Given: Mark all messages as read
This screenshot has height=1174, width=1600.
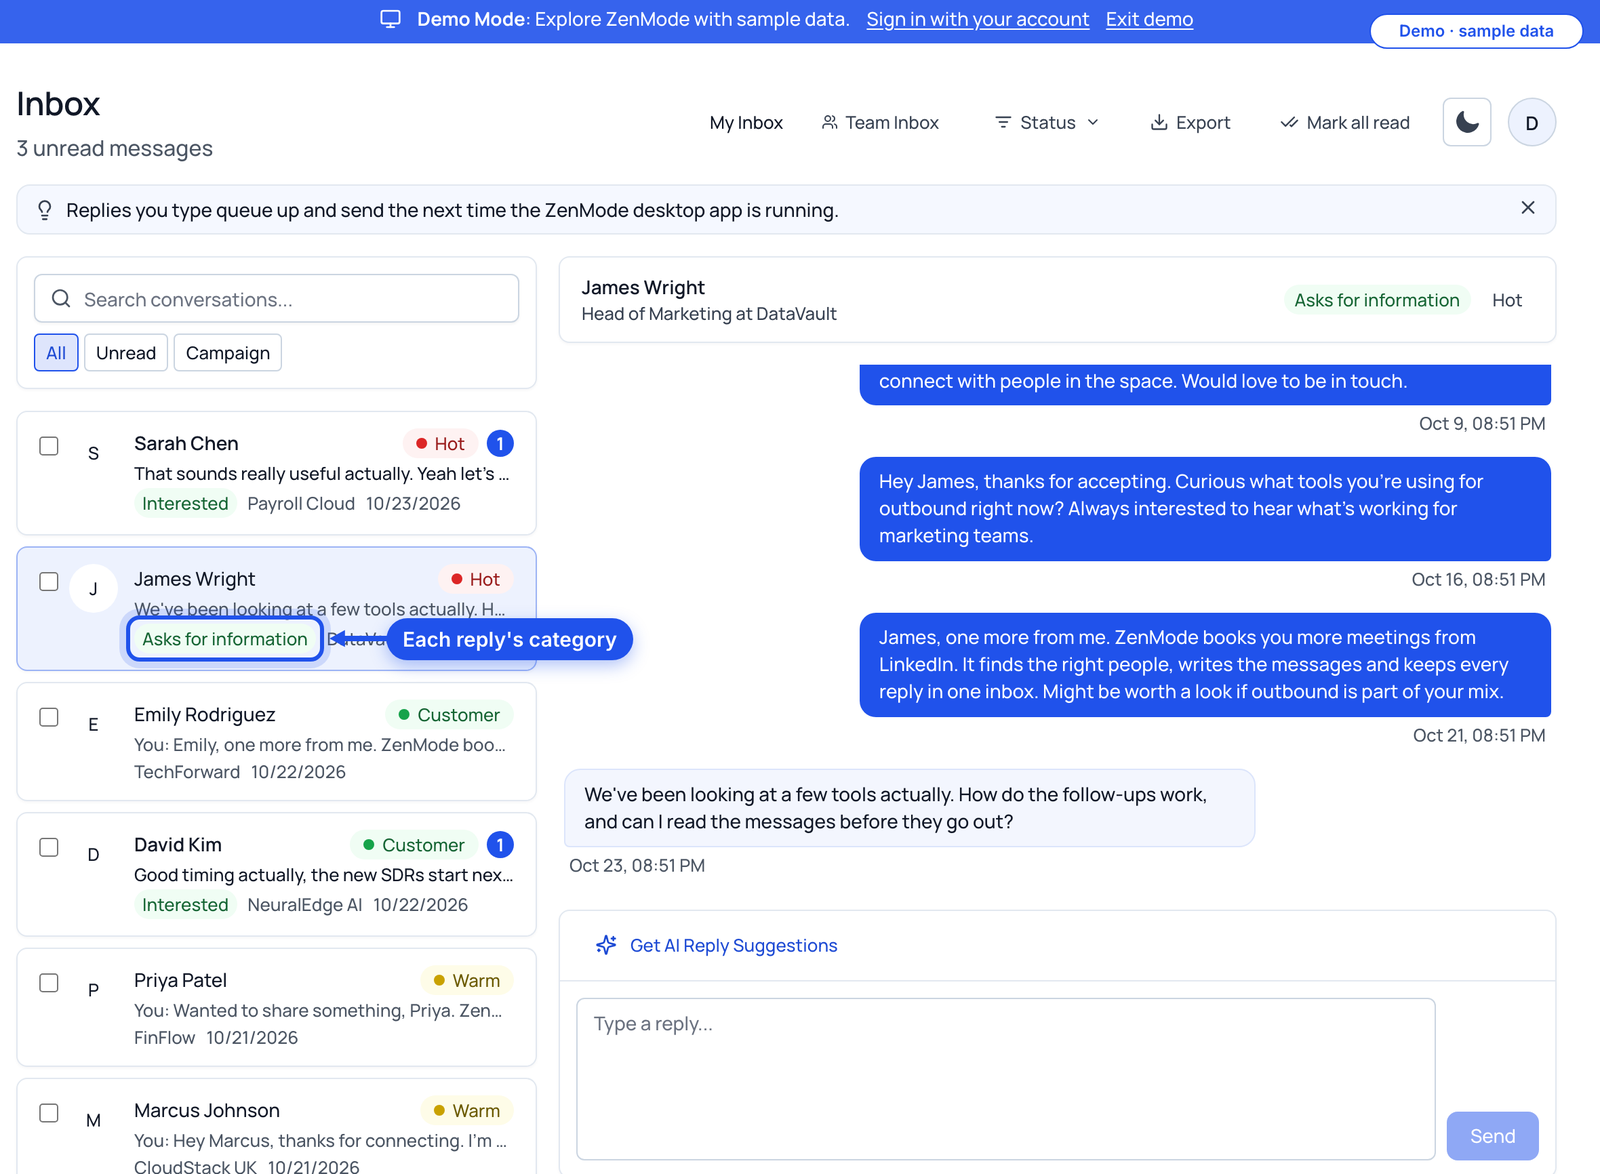Looking at the screenshot, I should pyautogui.click(x=1345, y=122).
